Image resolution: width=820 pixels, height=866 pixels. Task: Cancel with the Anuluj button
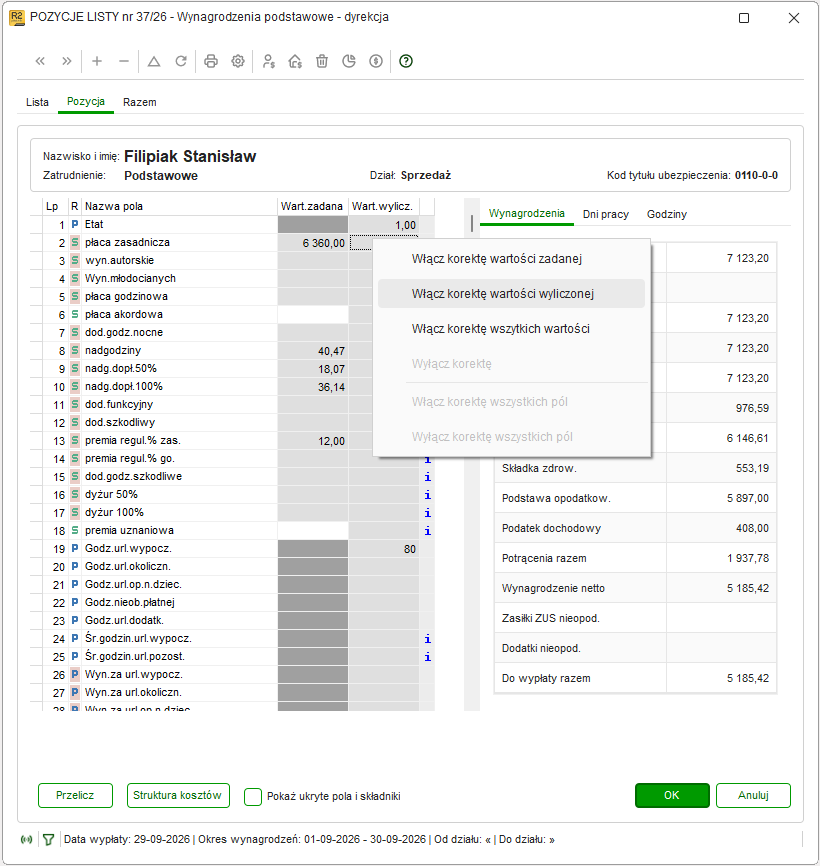[753, 795]
